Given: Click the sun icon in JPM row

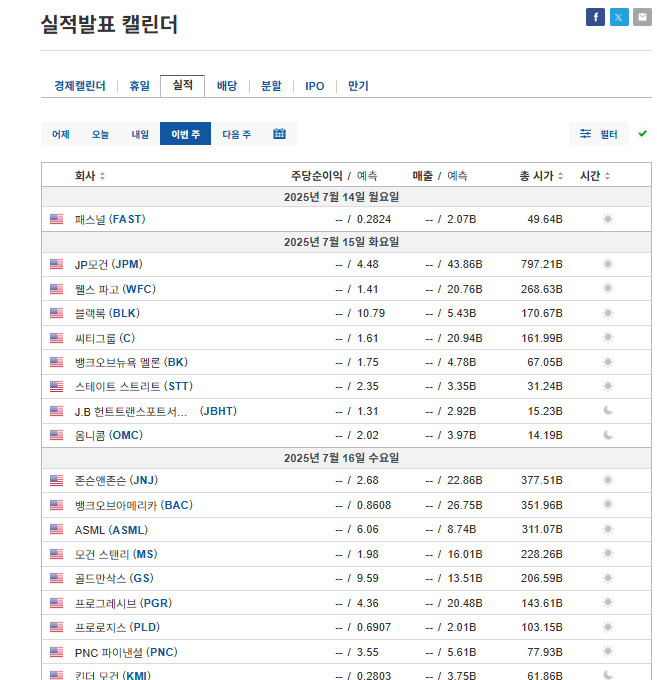Looking at the screenshot, I should click(608, 264).
